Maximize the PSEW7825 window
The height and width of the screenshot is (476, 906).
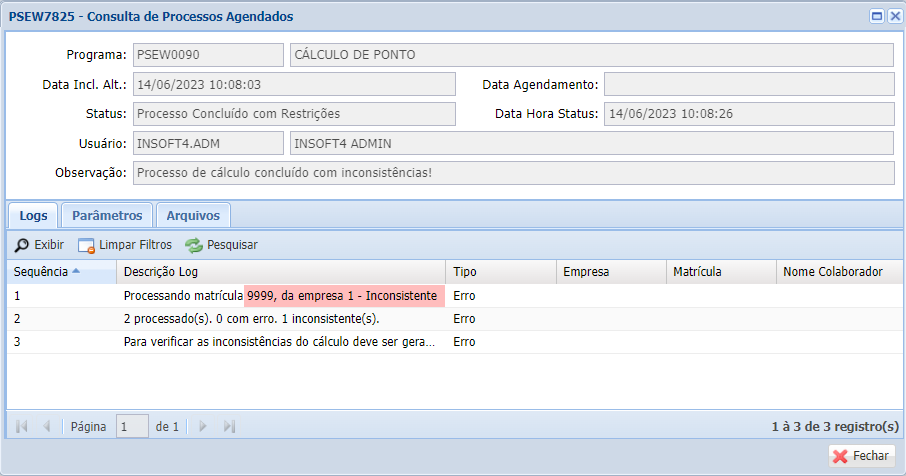tap(876, 16)
